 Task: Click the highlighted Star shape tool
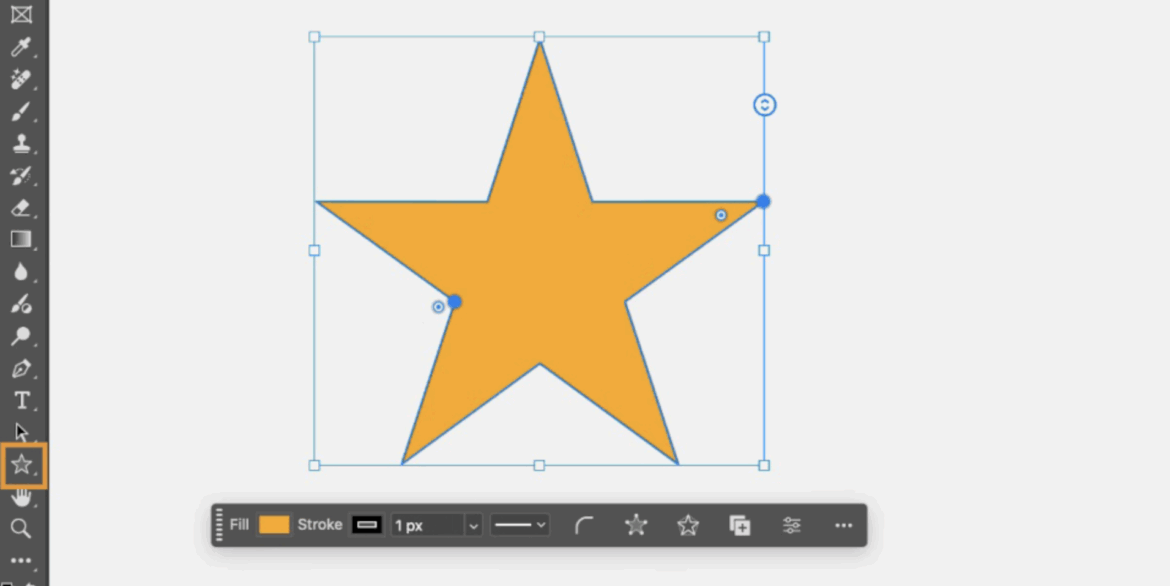tap(21, 464)
